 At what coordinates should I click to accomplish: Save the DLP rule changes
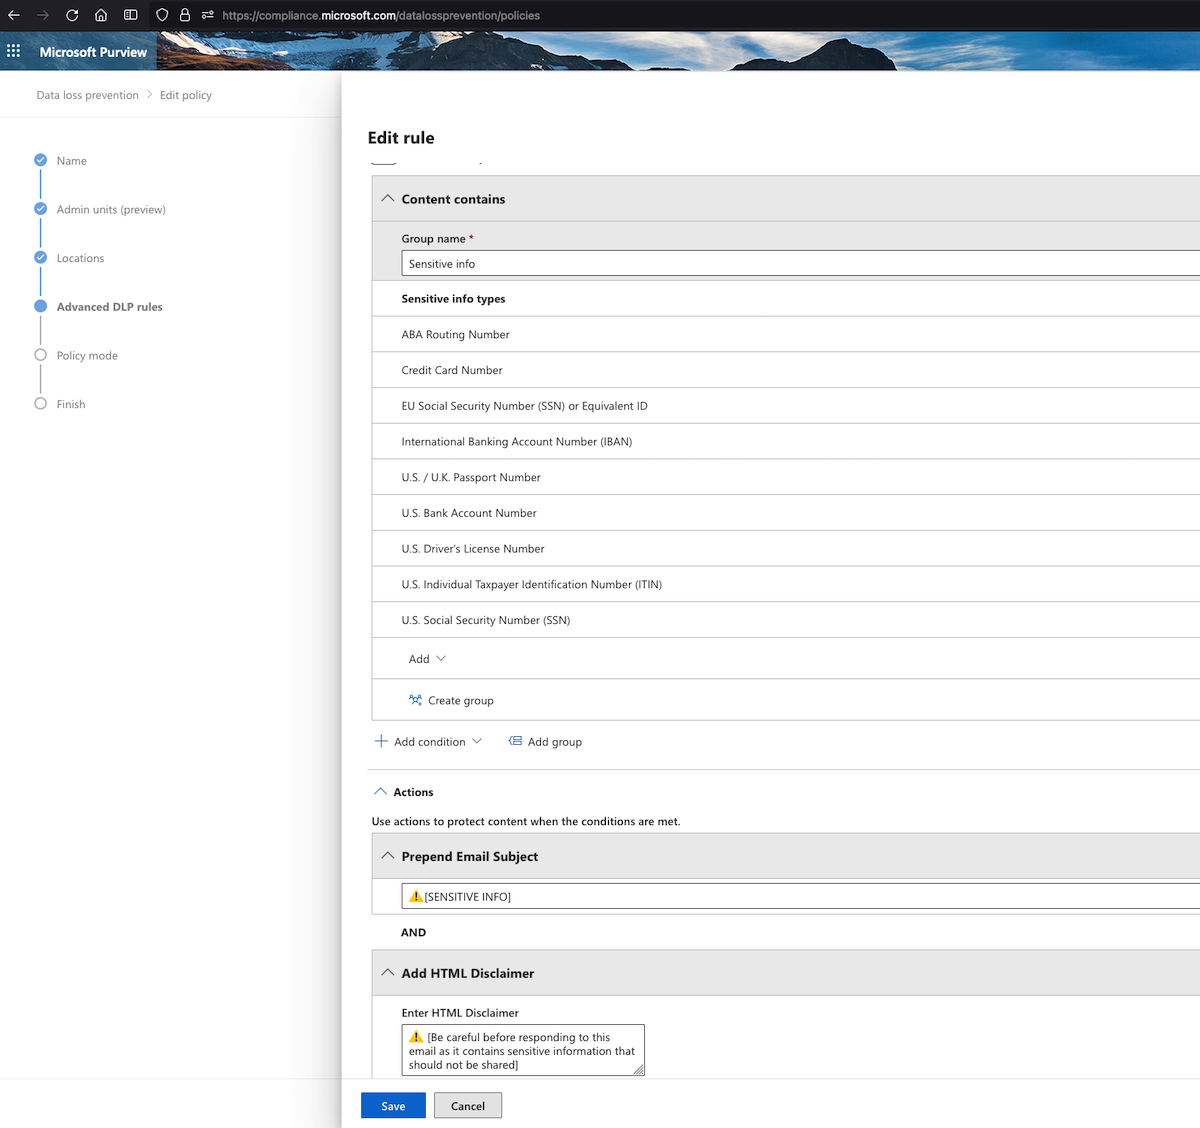(392, 1105)
